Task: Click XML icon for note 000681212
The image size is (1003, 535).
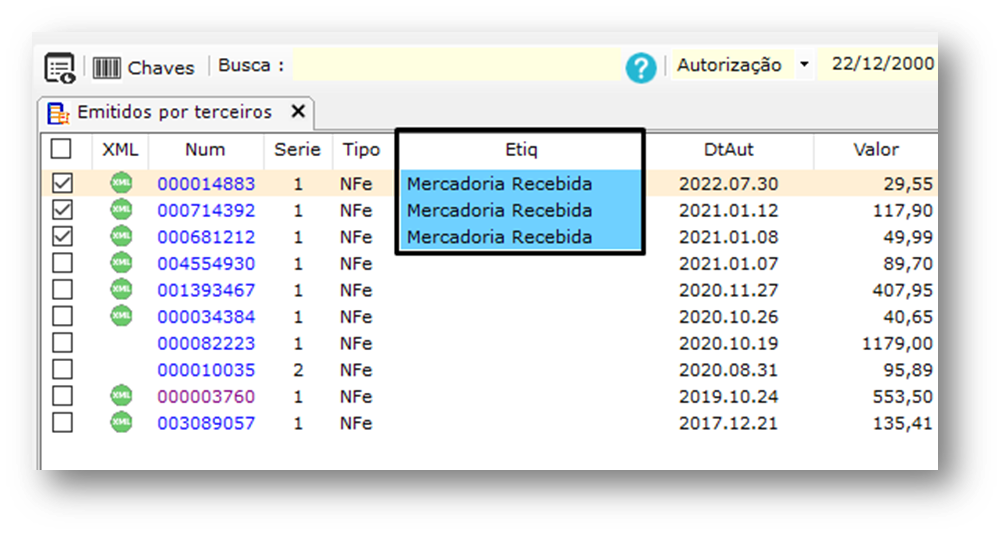Action: (x=121, y=236)
